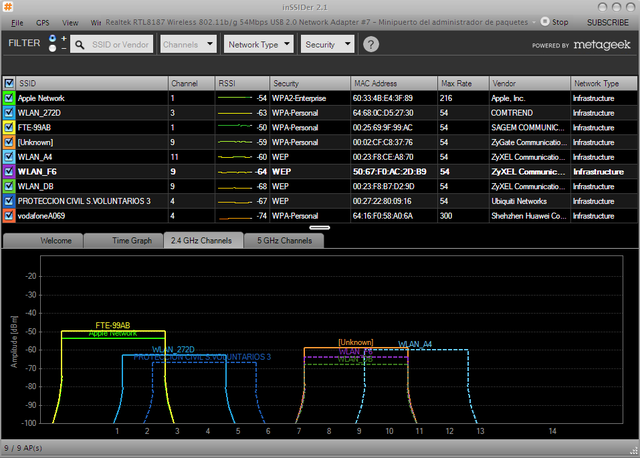Open the File menu

click(17, 23)
